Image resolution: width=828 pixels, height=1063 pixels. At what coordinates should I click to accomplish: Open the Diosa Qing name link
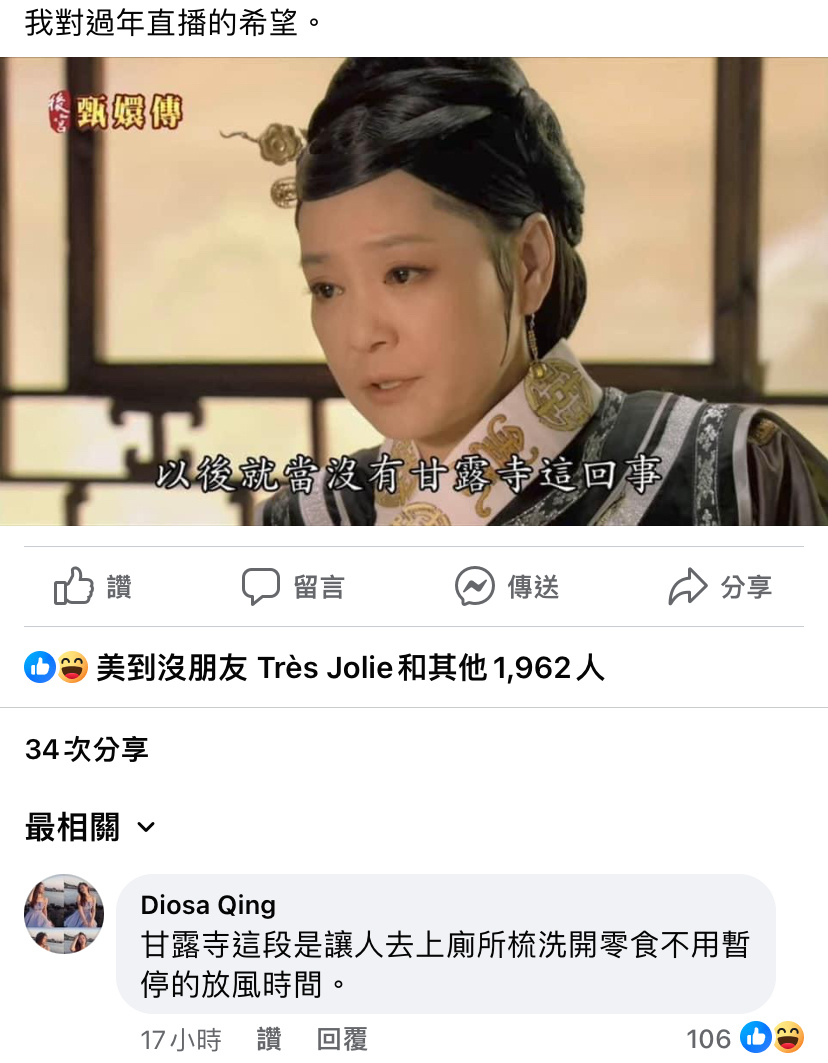208,905
